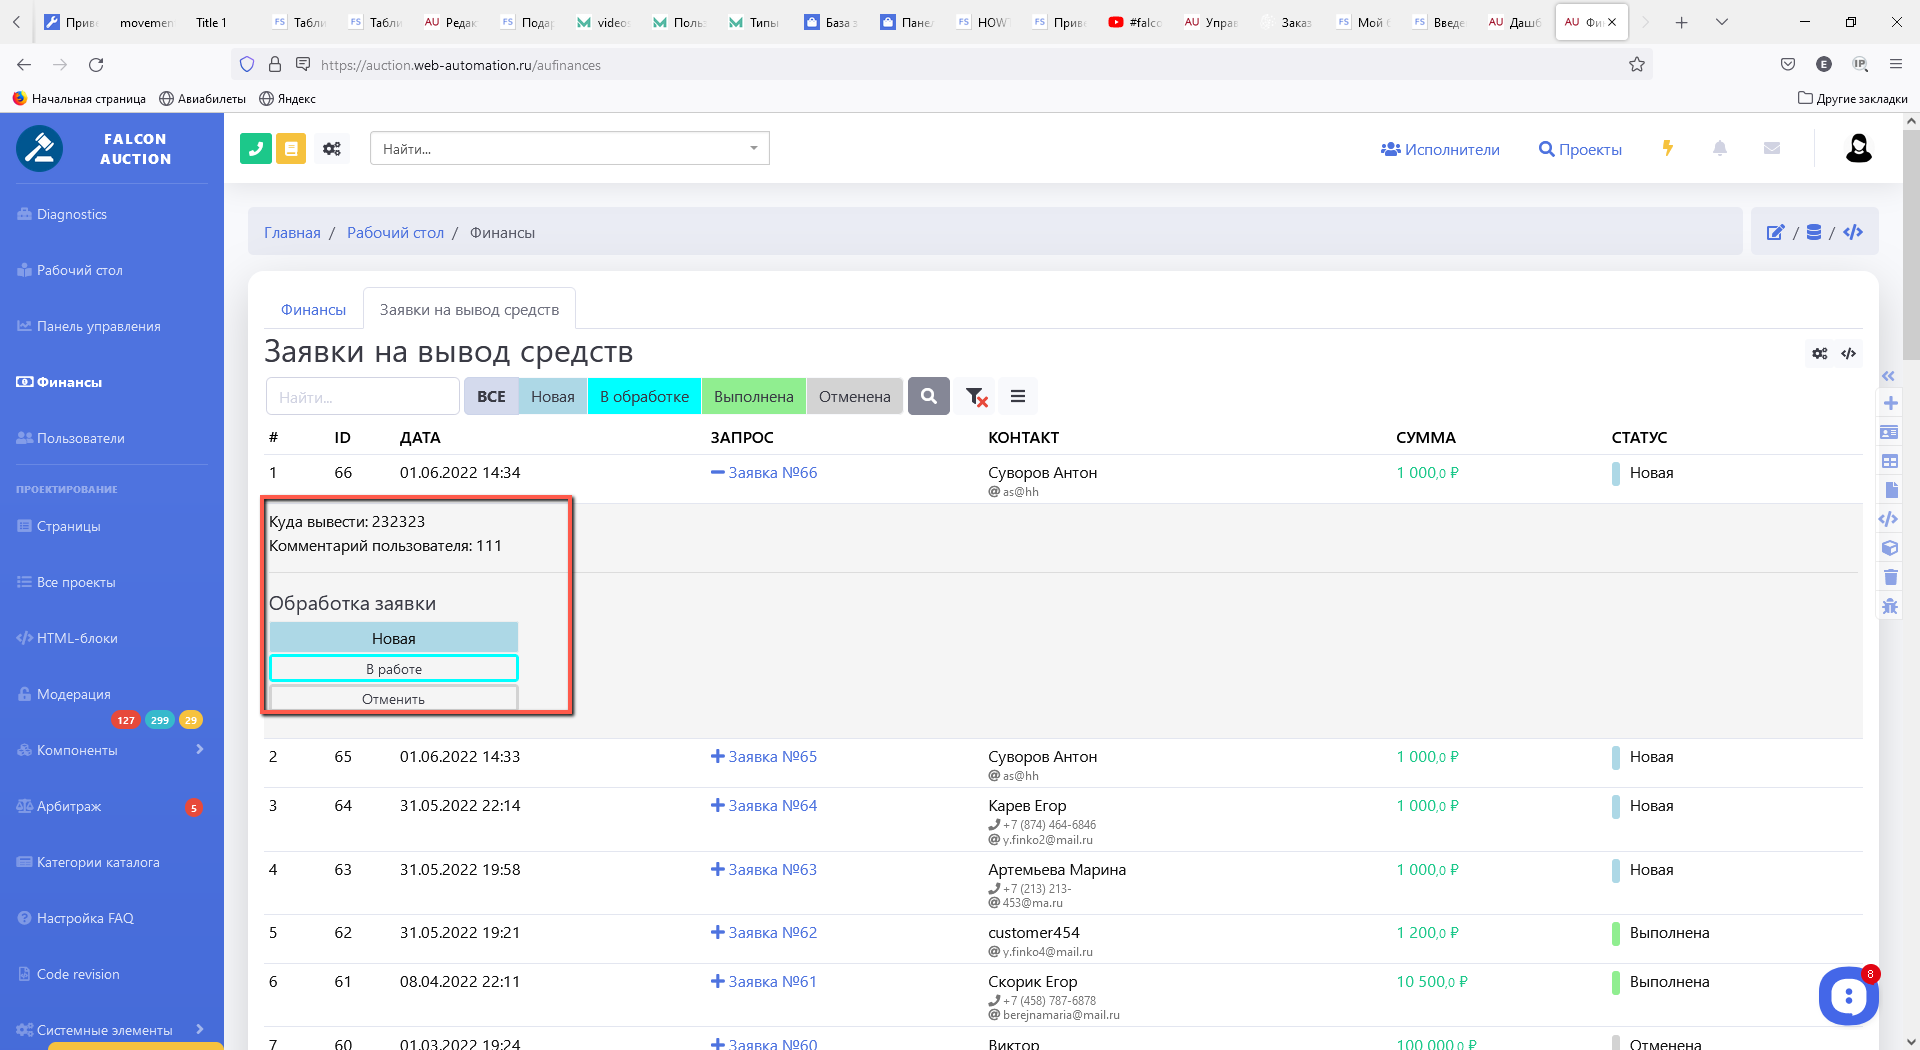
Task: Open the envelope messages icon
Action: click(x=1771, y=148)
